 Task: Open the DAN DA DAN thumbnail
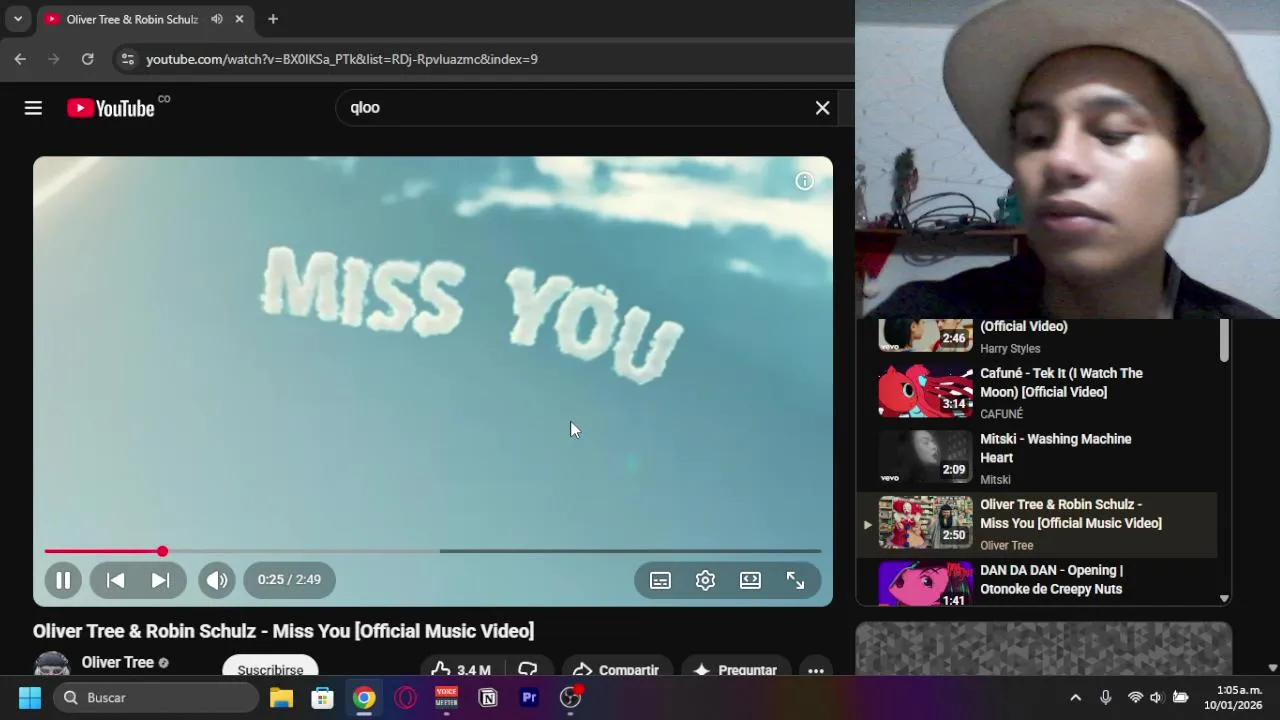point(925,584)
